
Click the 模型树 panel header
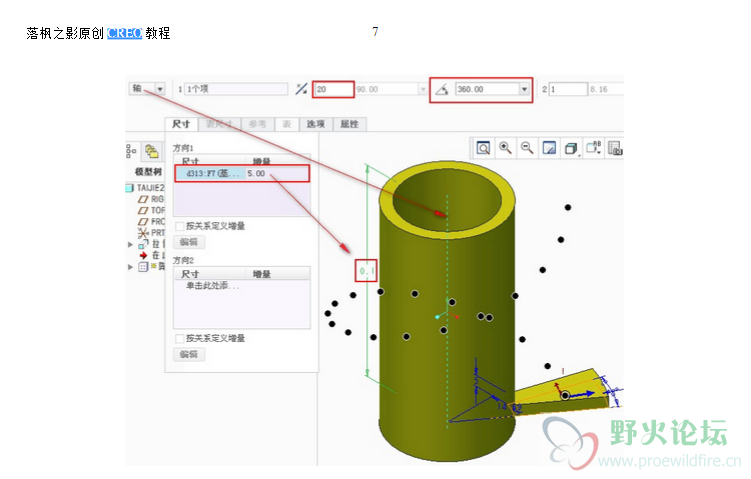(148, 171)
